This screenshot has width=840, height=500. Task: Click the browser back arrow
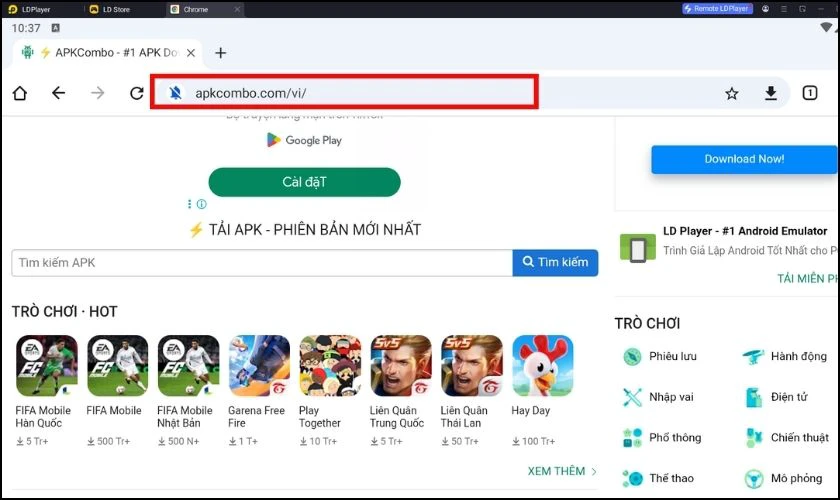tap(58, 93)
